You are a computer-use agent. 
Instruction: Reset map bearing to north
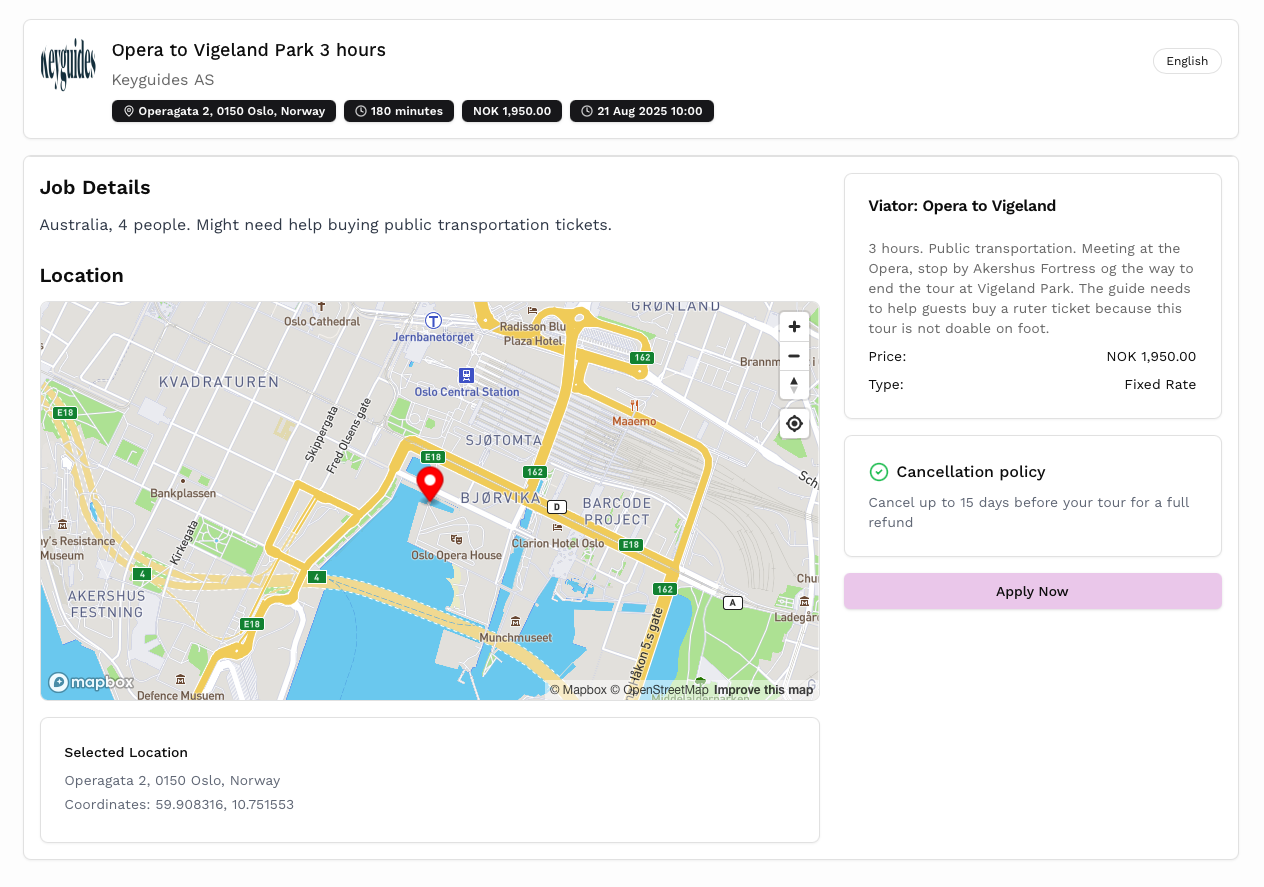tap(794, 385)
